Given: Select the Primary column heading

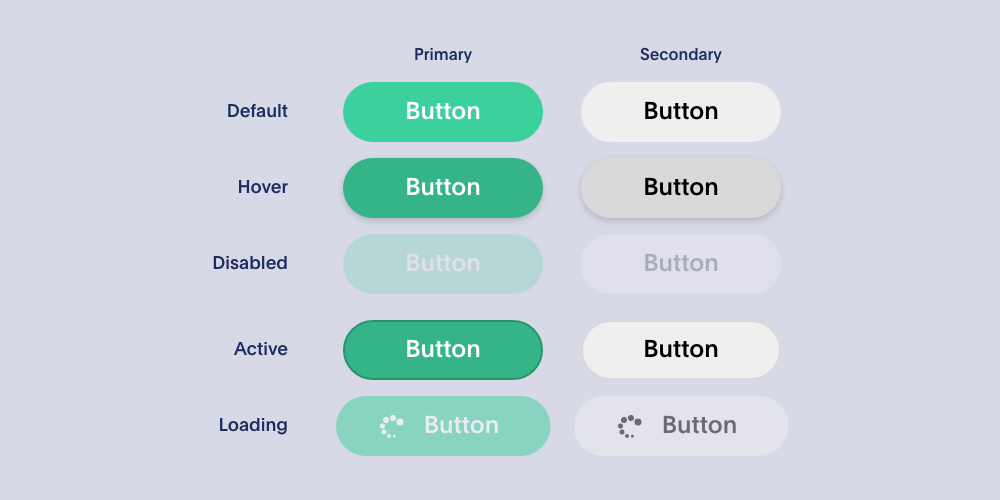Looking at the screenshot, I should (443, 55).
